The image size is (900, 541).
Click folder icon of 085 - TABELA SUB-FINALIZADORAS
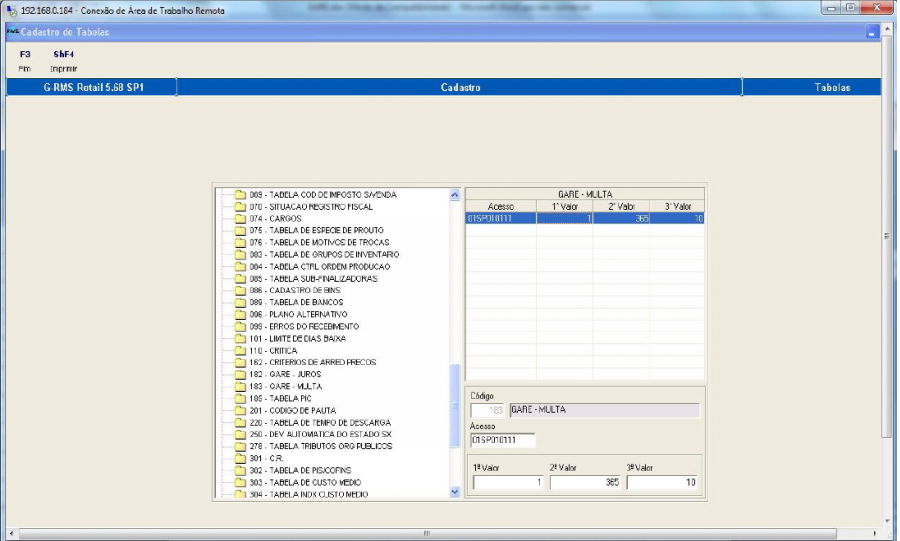240,279
